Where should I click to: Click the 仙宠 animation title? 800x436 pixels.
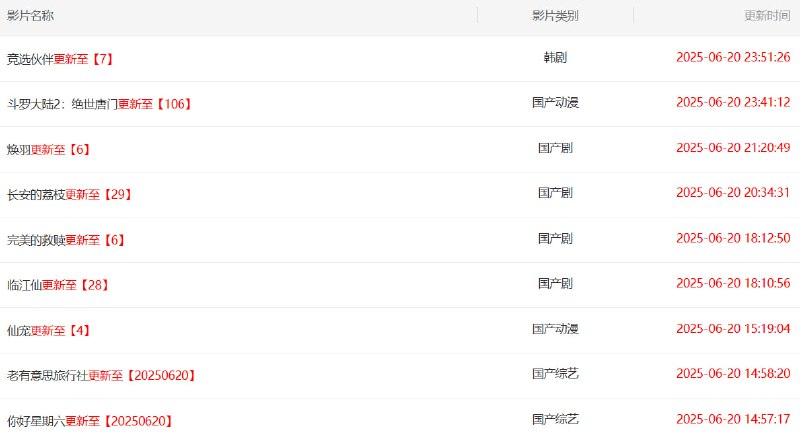tap(48, 330)
